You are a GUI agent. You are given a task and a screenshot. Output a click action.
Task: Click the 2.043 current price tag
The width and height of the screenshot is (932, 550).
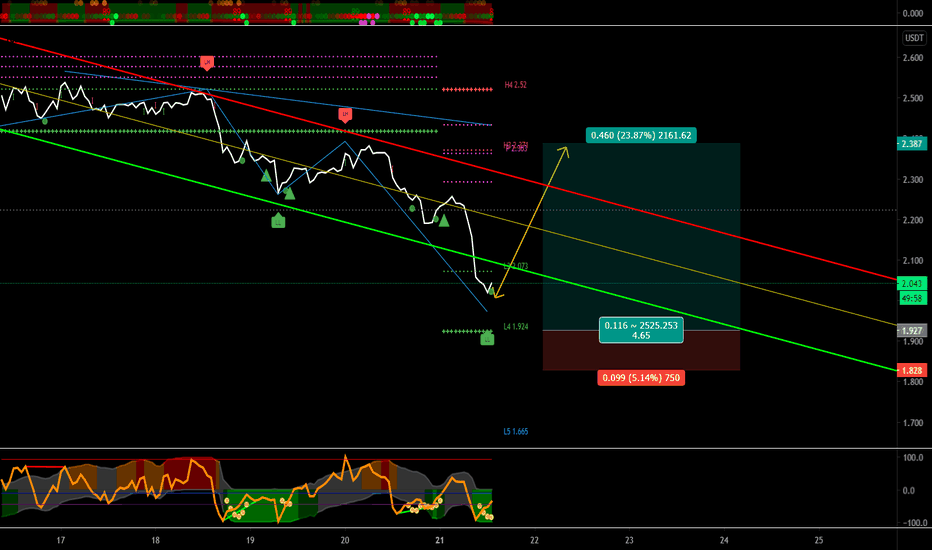tap(911, 284)
